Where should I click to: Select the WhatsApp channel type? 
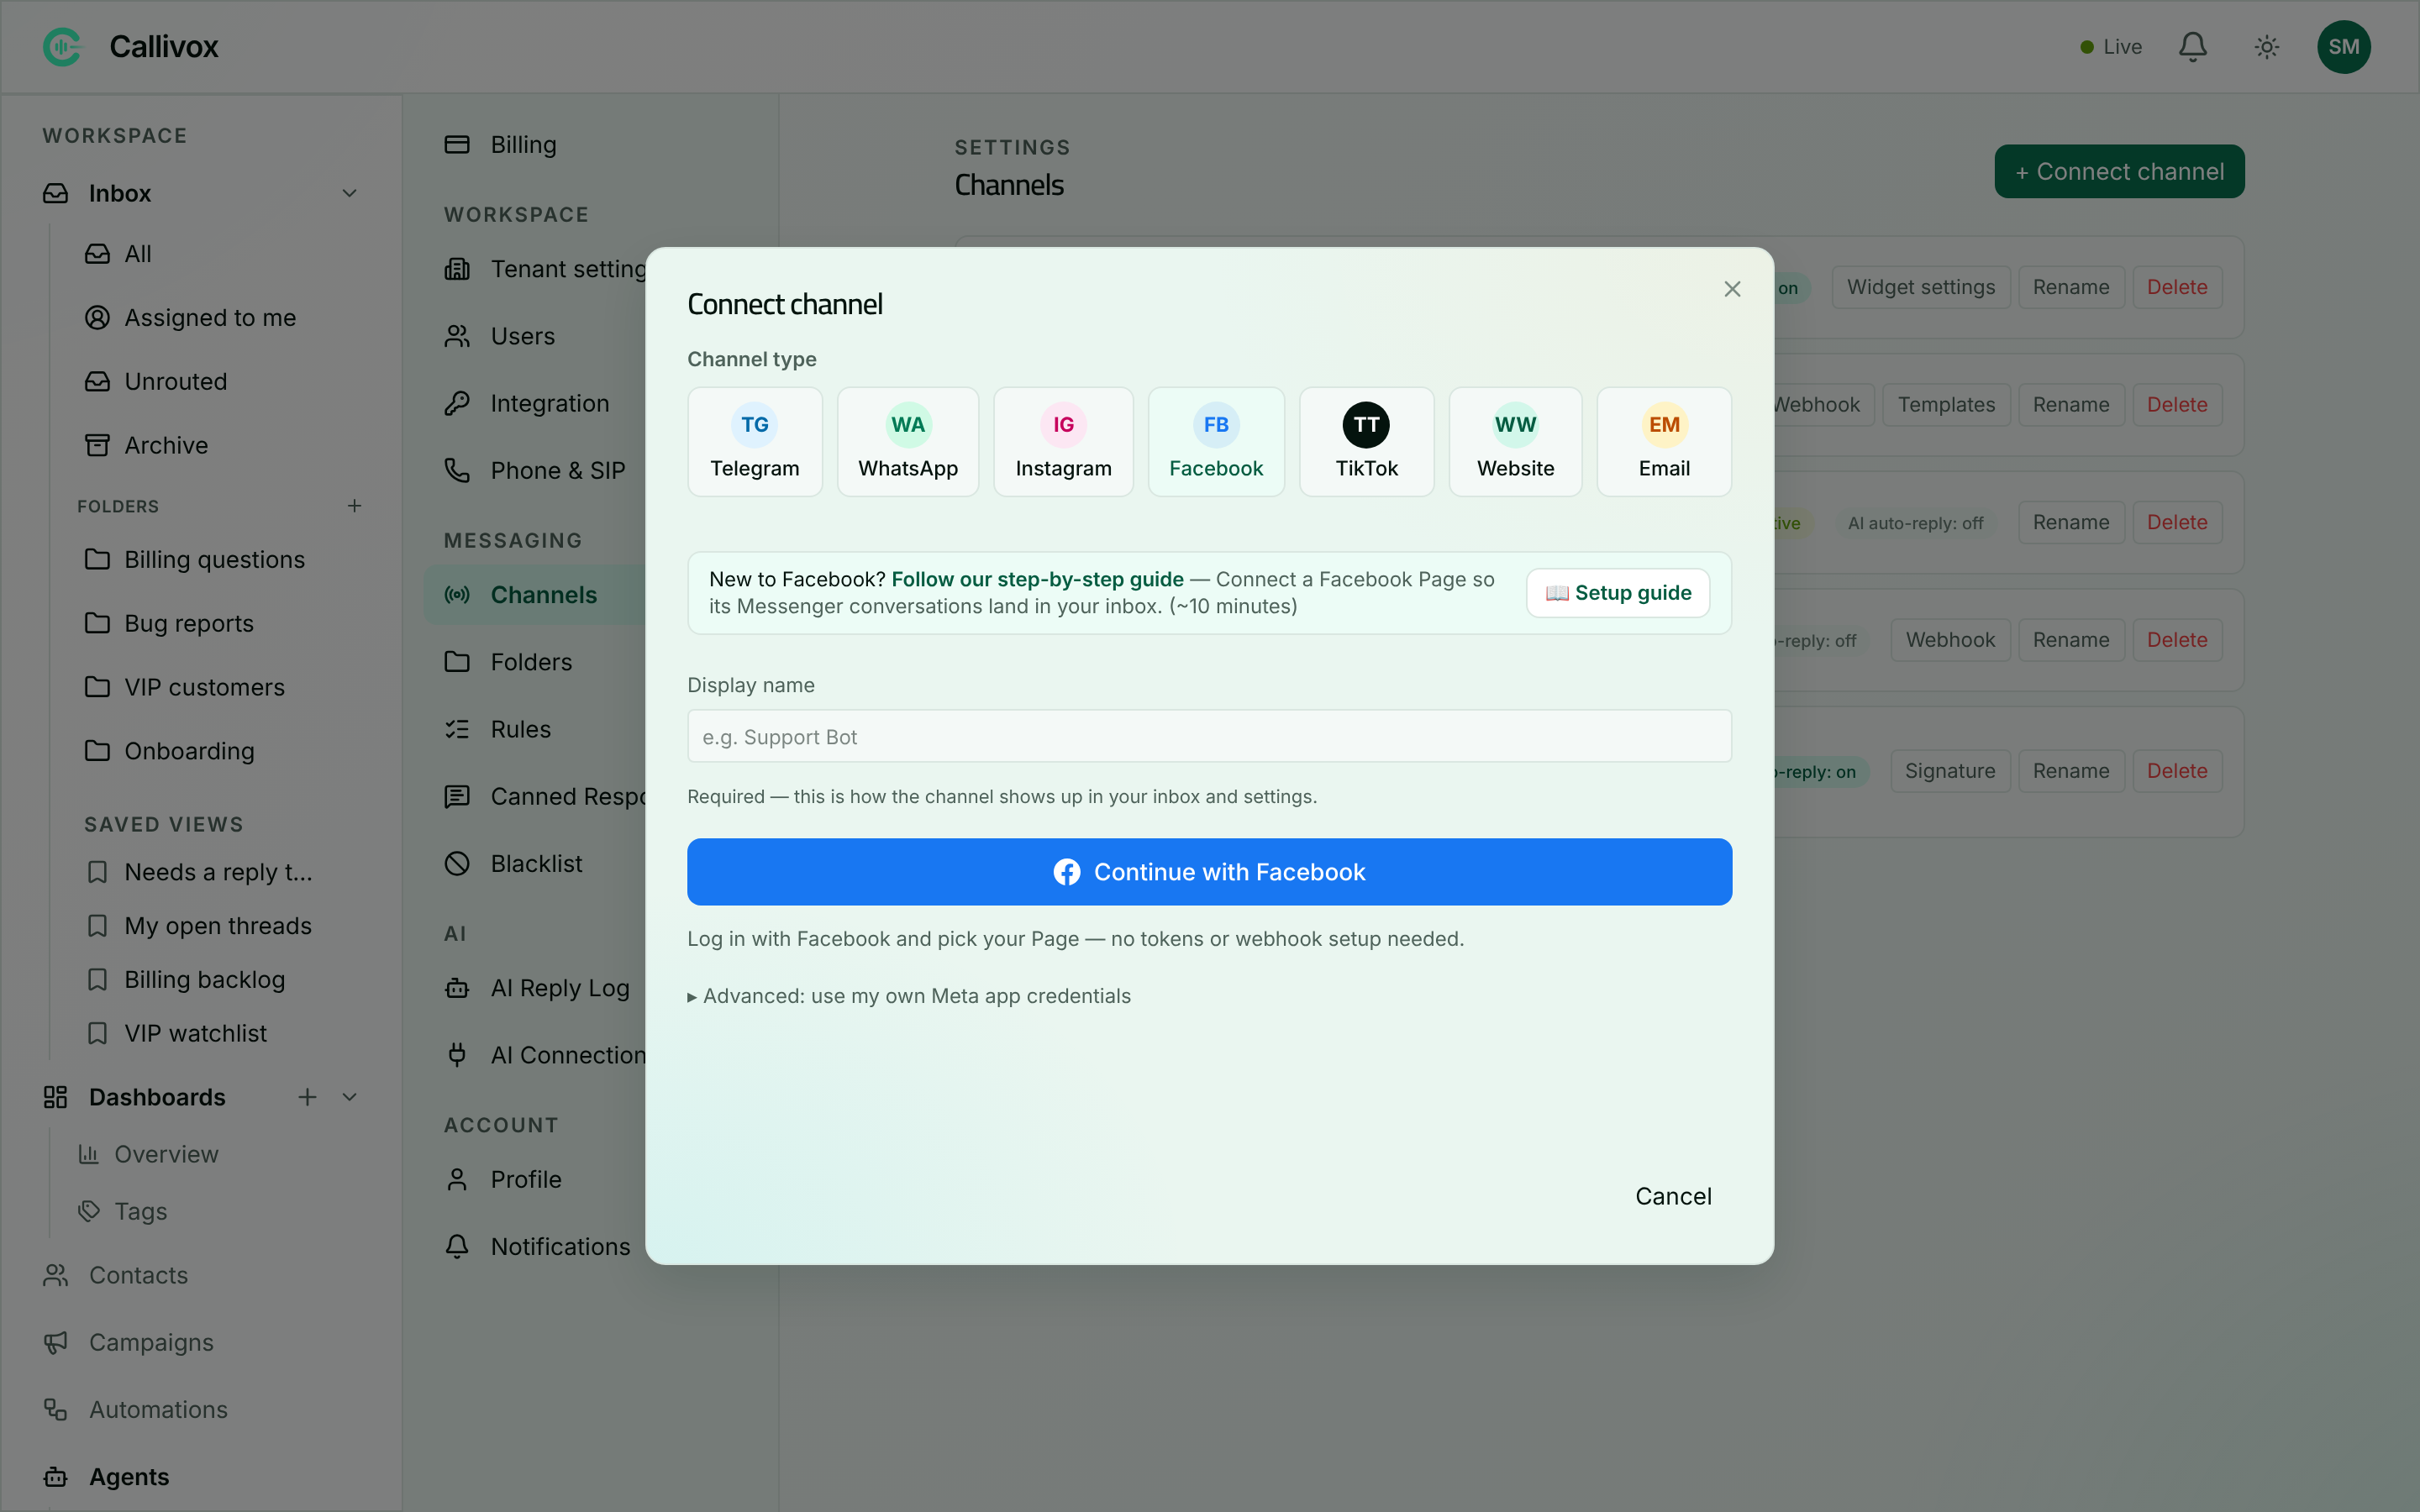(908, 441)
